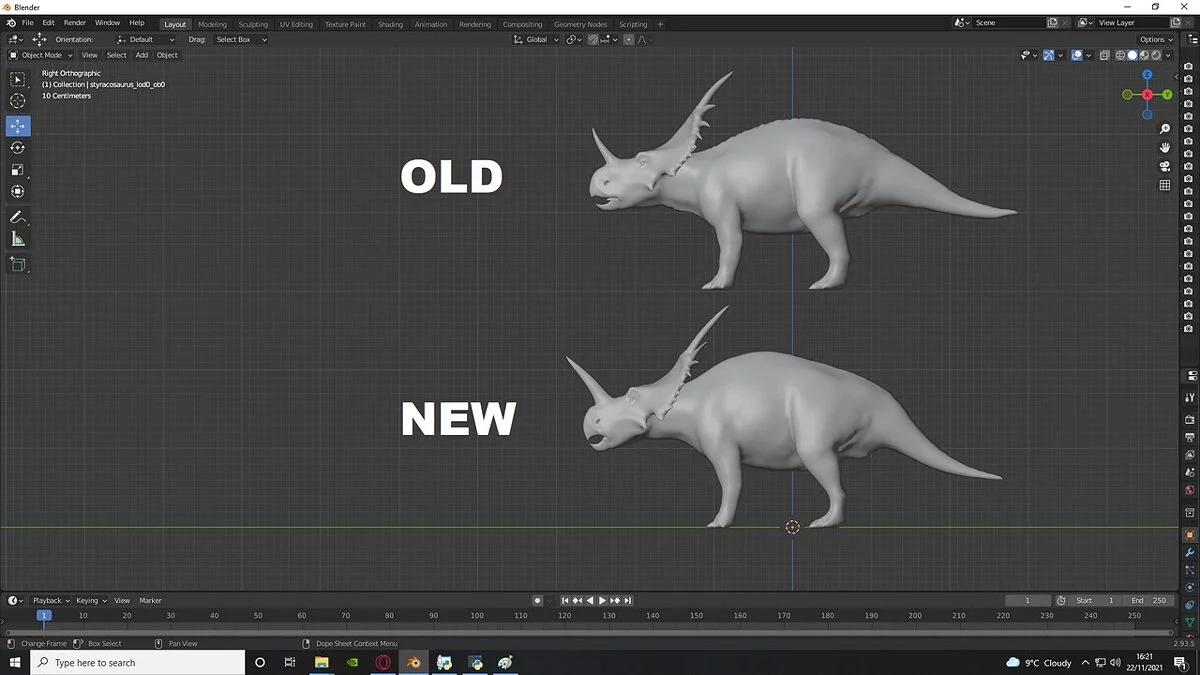Viewport: 1200px width, 675px height.
Task: Toggle proportional editing button
Action: pyautogui.click(x=628, y=40)
